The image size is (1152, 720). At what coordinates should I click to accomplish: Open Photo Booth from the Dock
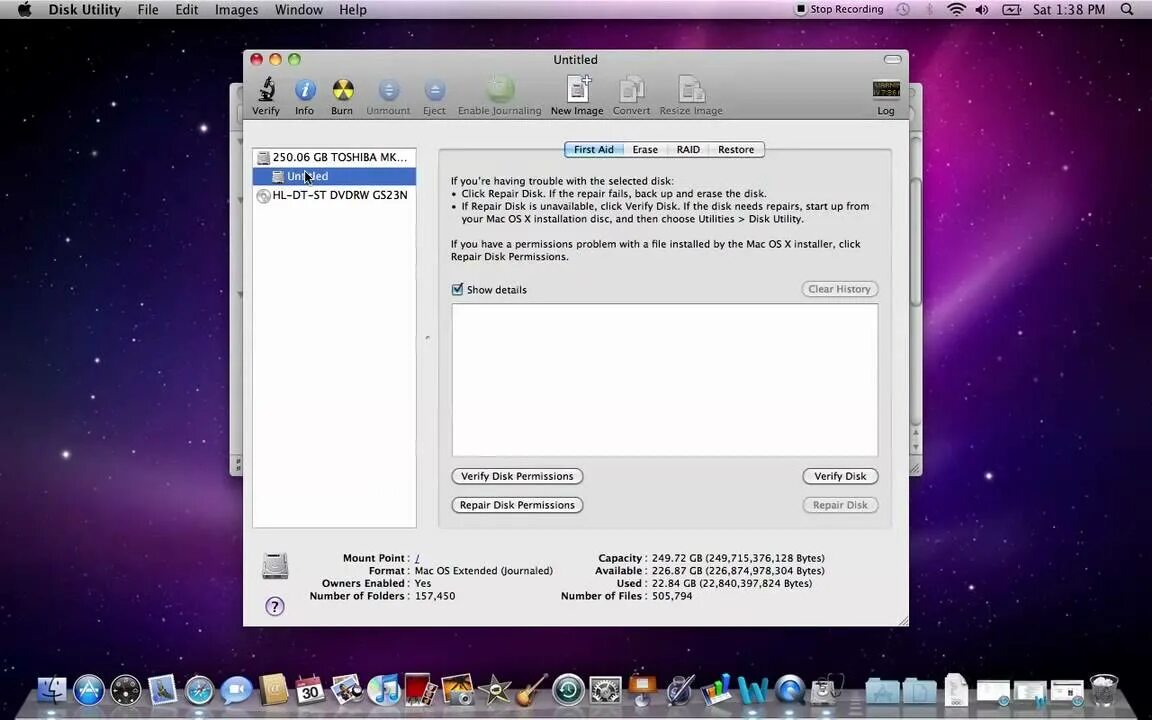[x=421, y=690]
